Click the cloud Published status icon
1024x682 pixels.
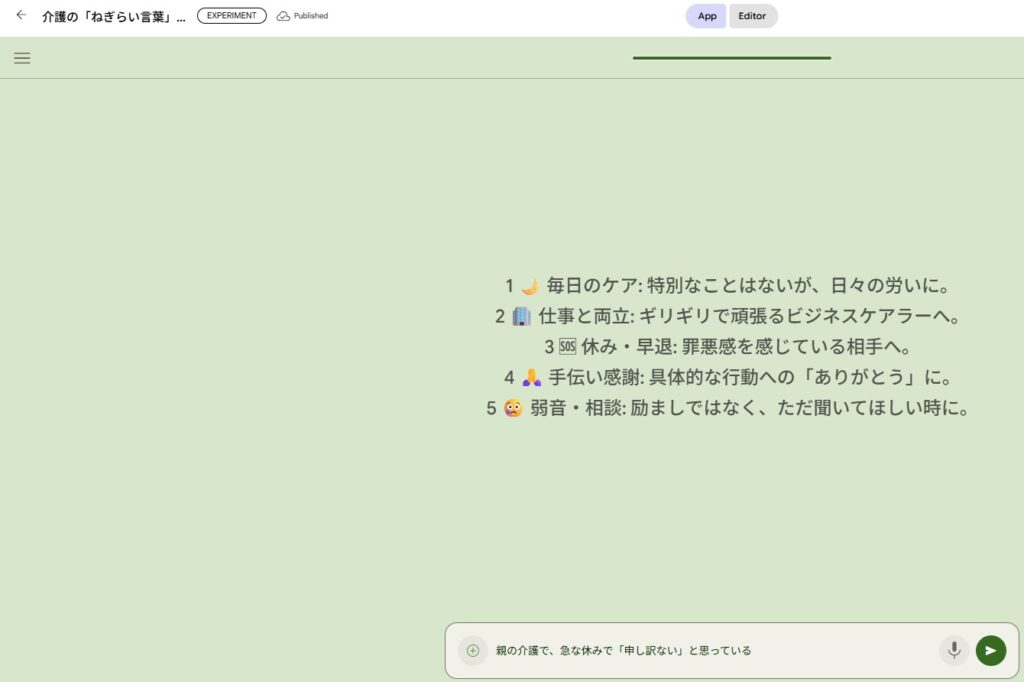click(283, 16)
